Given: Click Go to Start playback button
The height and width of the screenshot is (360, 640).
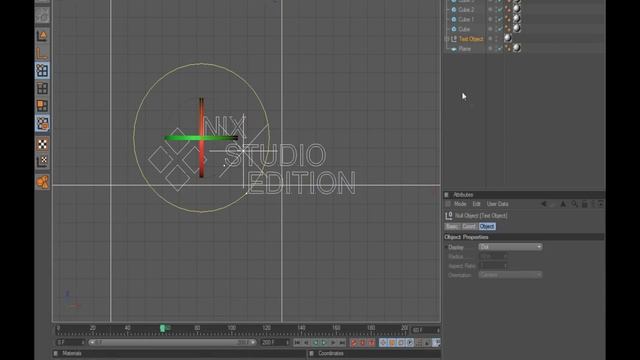Looking at the screenshot, I should tap(297, 342).
